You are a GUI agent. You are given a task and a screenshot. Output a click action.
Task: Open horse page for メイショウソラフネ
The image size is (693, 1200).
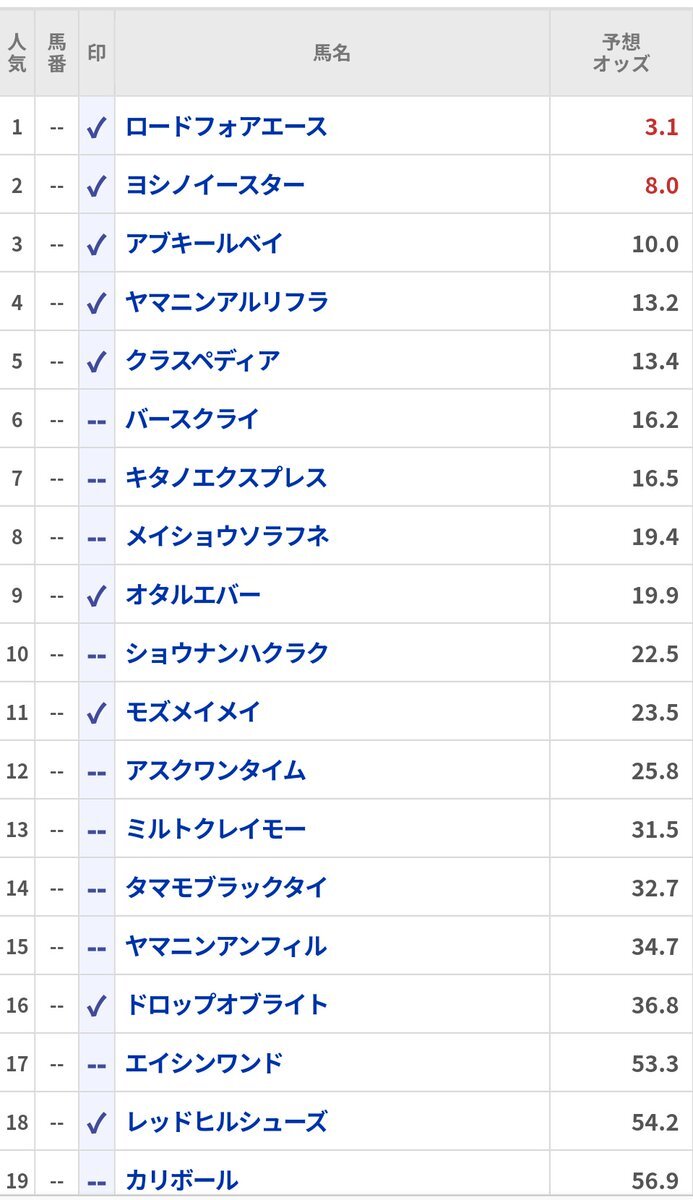227,537
